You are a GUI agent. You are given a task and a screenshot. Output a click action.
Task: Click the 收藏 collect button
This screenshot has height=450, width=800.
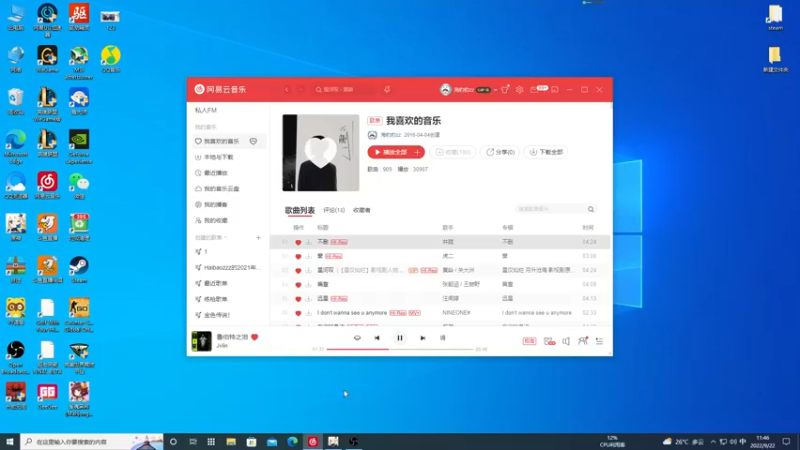point(453,152)
